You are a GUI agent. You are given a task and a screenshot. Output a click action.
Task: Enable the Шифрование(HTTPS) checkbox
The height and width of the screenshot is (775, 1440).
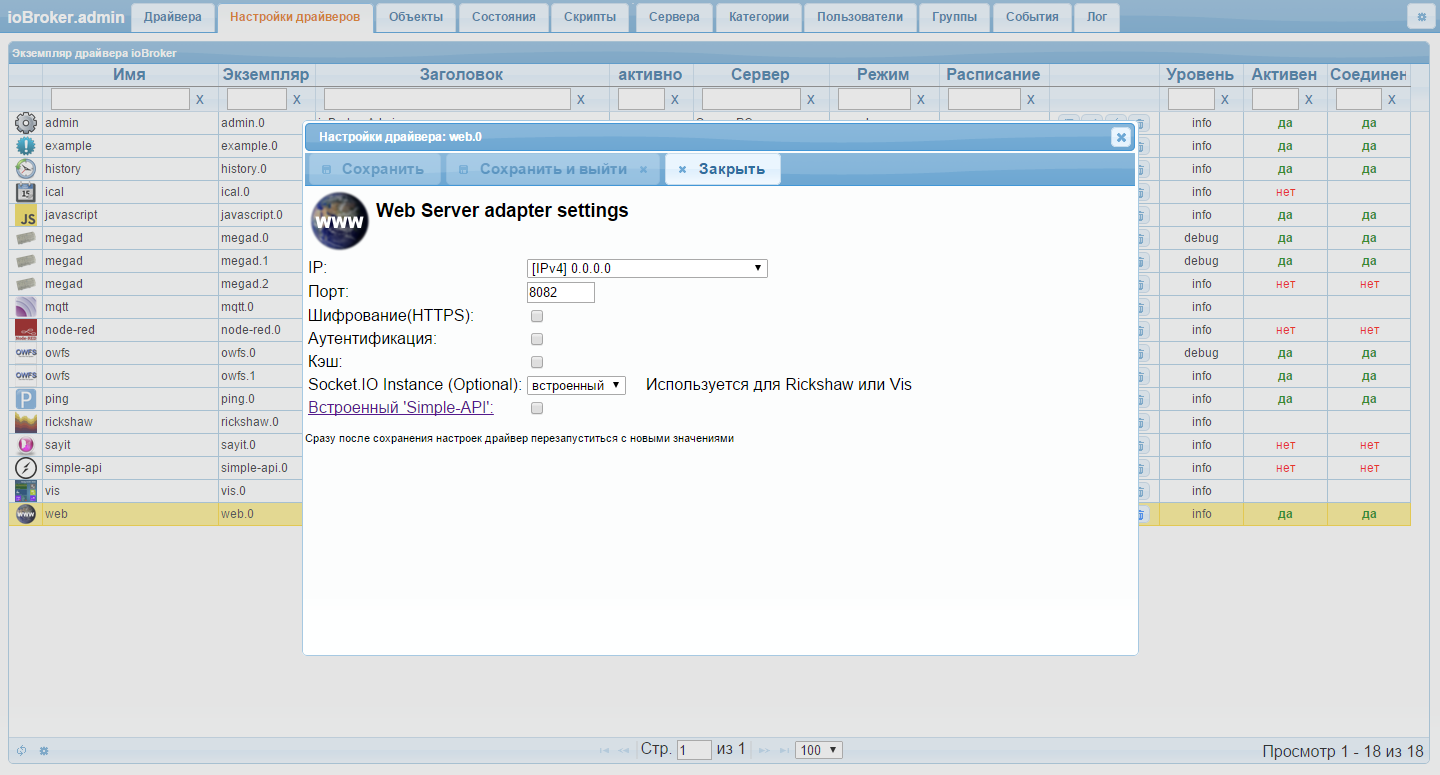[x=537, y=316]
